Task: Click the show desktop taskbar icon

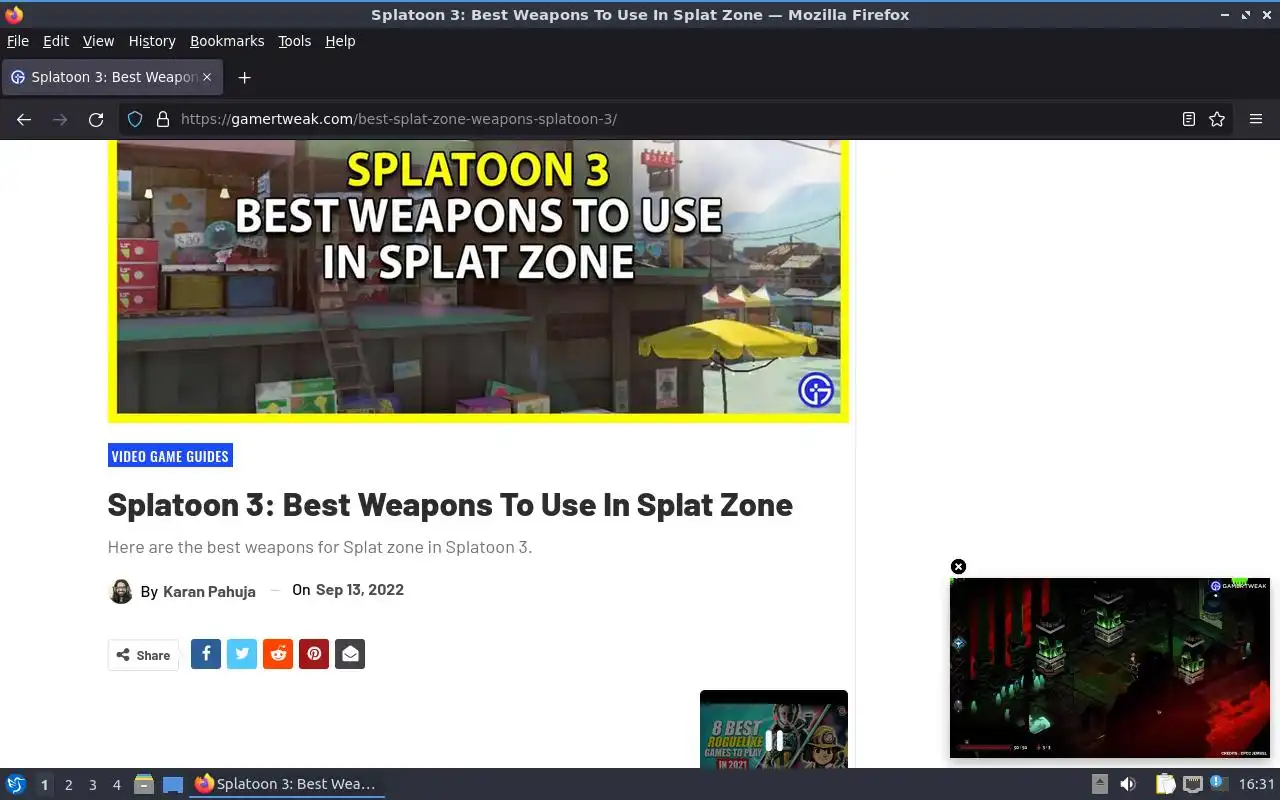Action: coord(173,784)
